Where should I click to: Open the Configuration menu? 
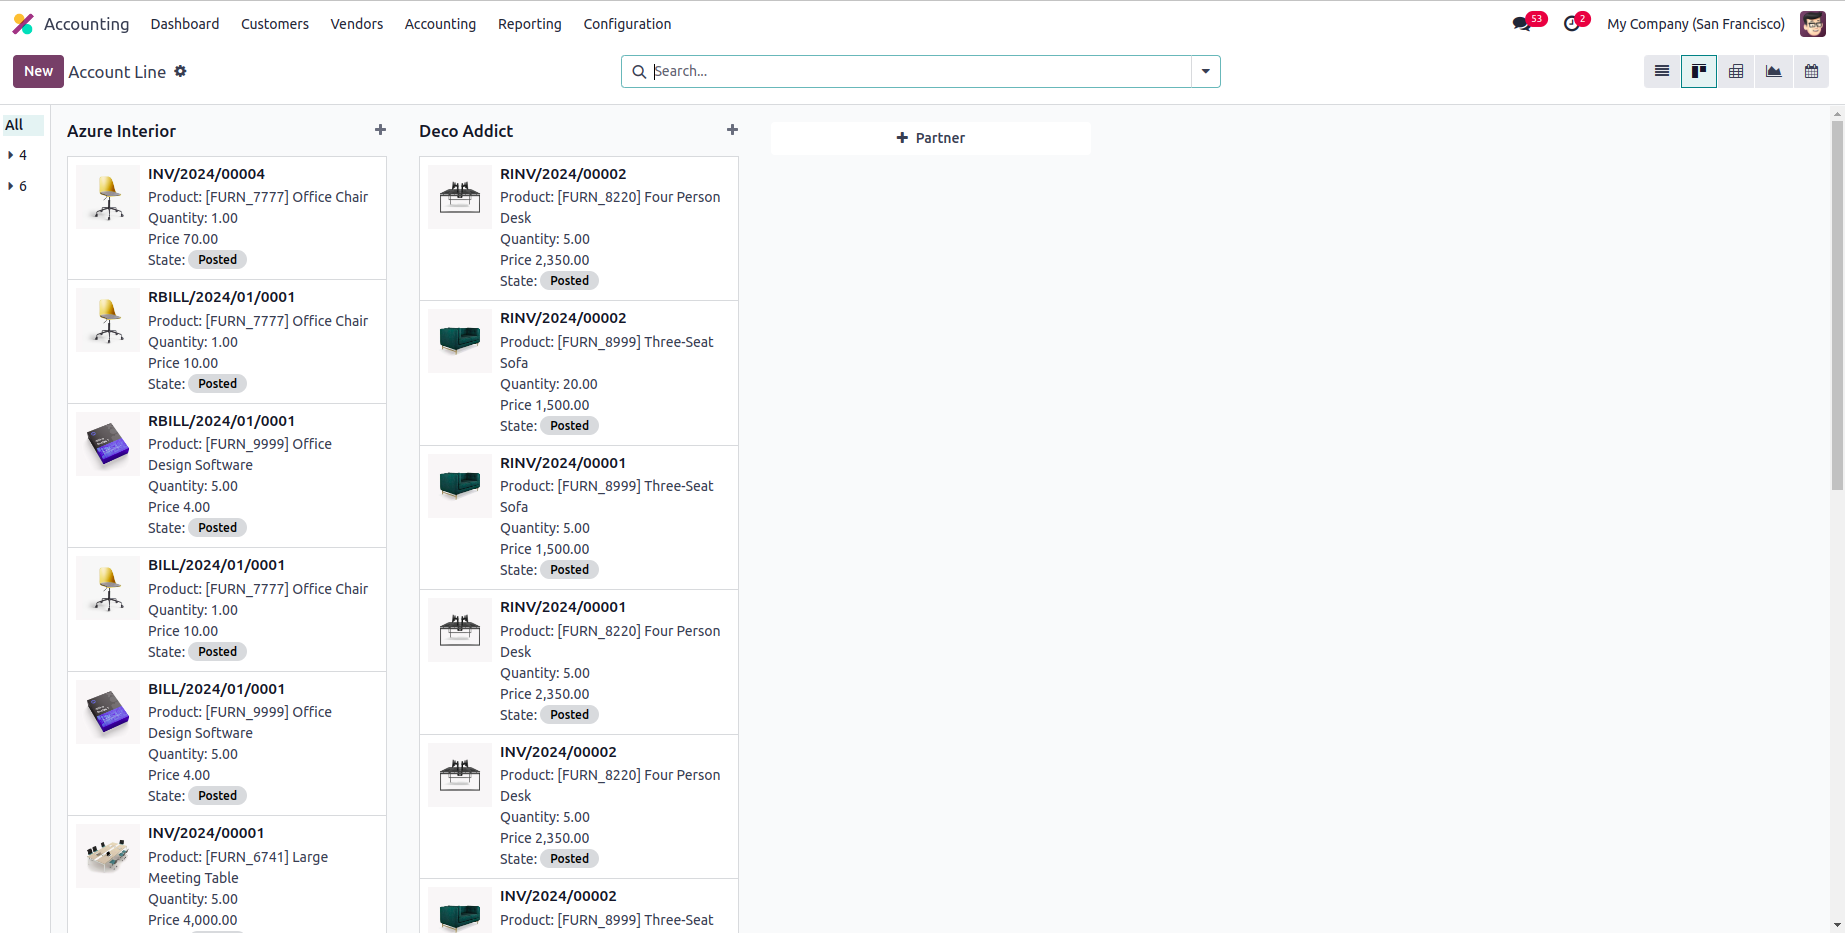tap(627, 24)
